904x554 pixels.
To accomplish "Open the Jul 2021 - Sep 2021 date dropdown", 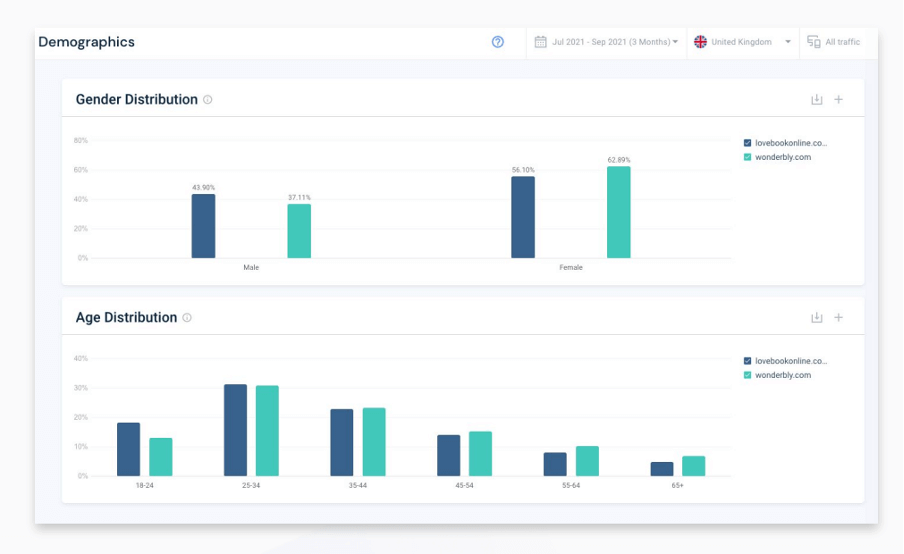I will [614, 42].
